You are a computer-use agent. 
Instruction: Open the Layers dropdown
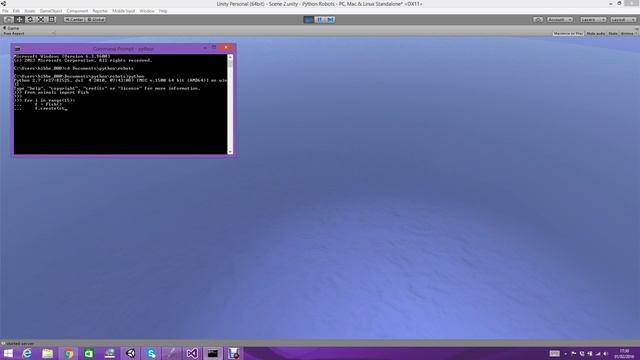pos(593,20)
